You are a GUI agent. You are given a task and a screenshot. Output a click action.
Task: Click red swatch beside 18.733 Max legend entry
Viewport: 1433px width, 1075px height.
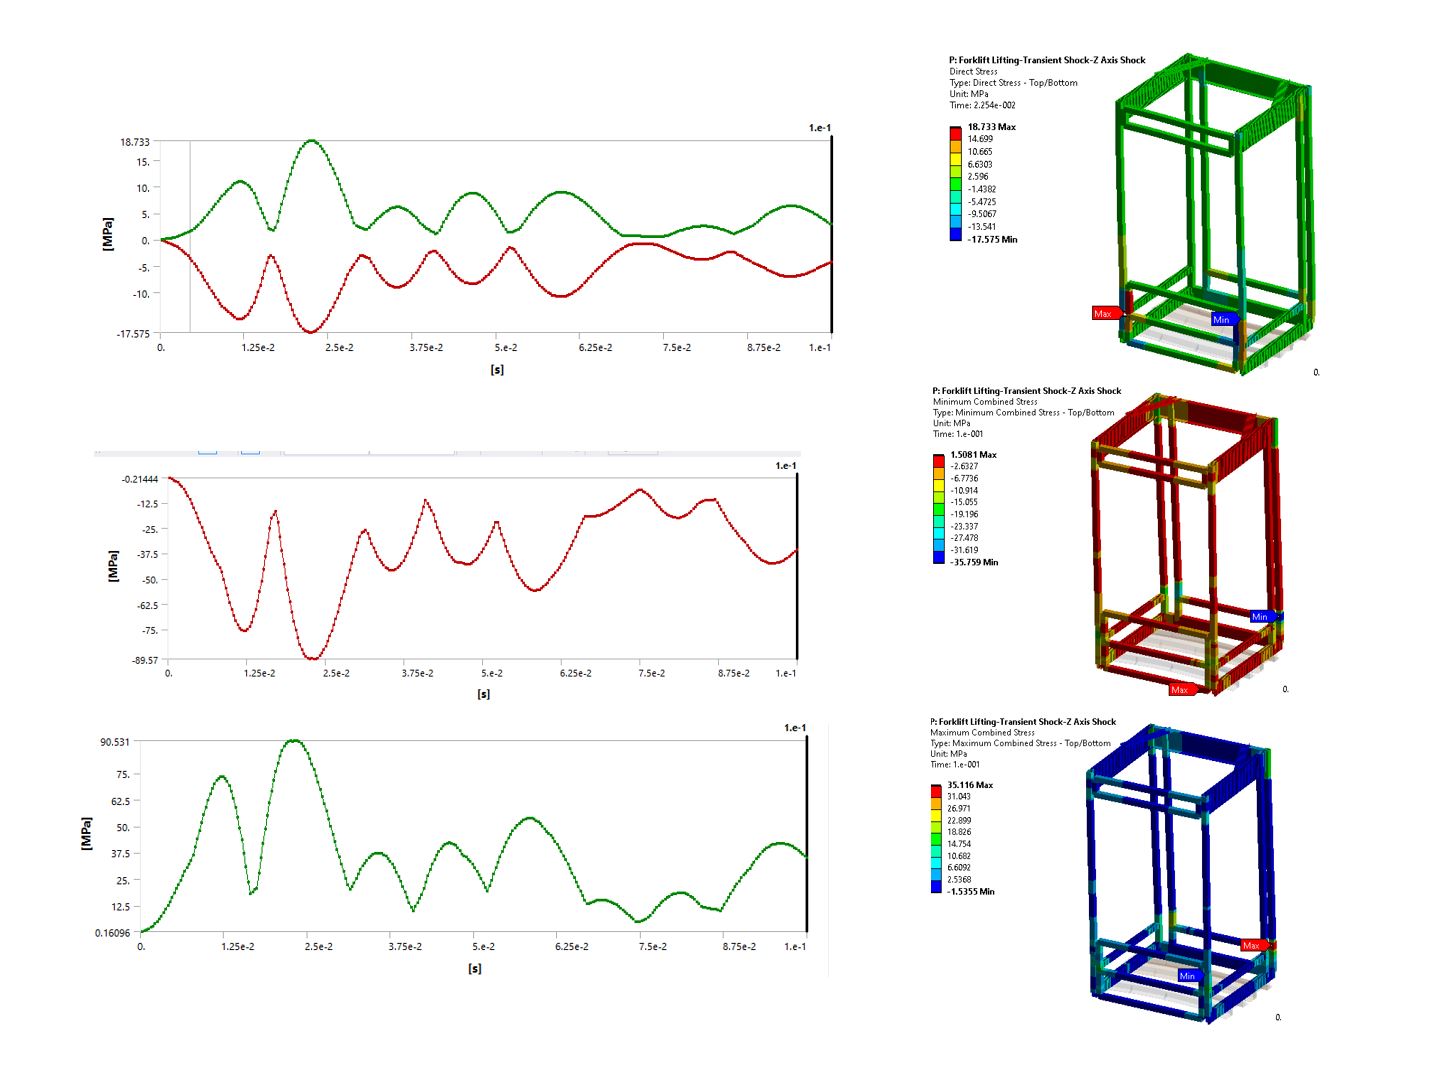(955, 133)
